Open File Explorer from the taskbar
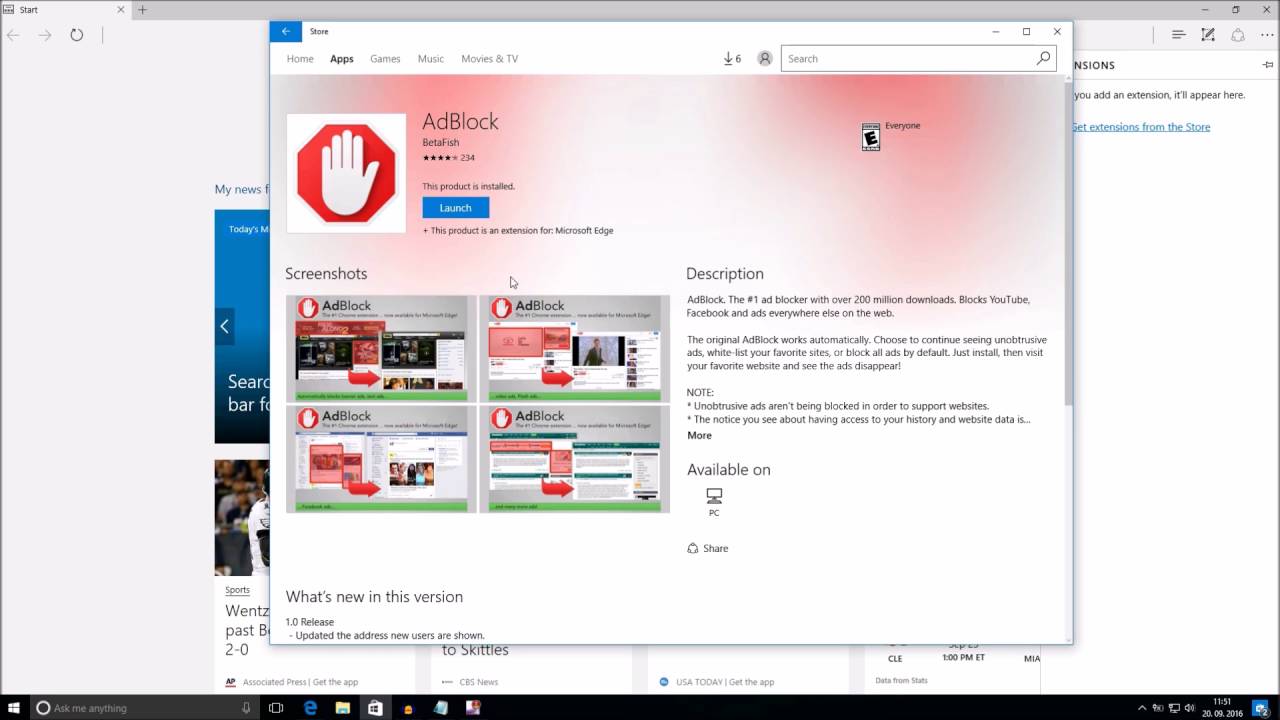Screen dimensions: 1280x720 pyautogui.click(x=342, y=708)
